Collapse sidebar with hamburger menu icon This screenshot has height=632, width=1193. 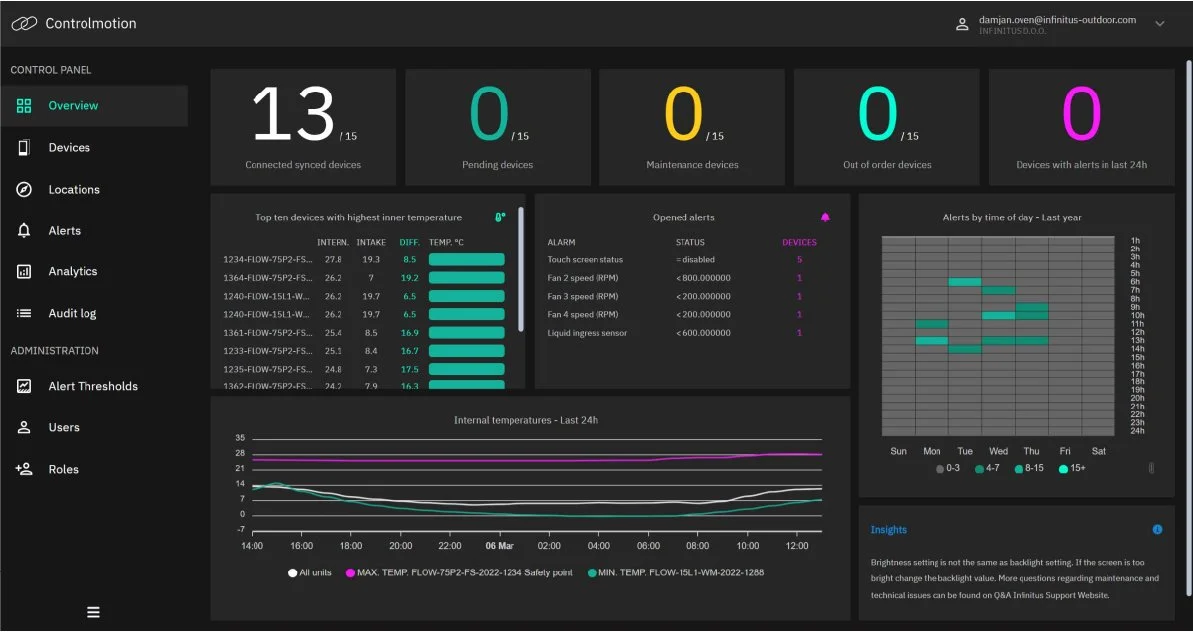pyautogui.click(x=94, y=612)
